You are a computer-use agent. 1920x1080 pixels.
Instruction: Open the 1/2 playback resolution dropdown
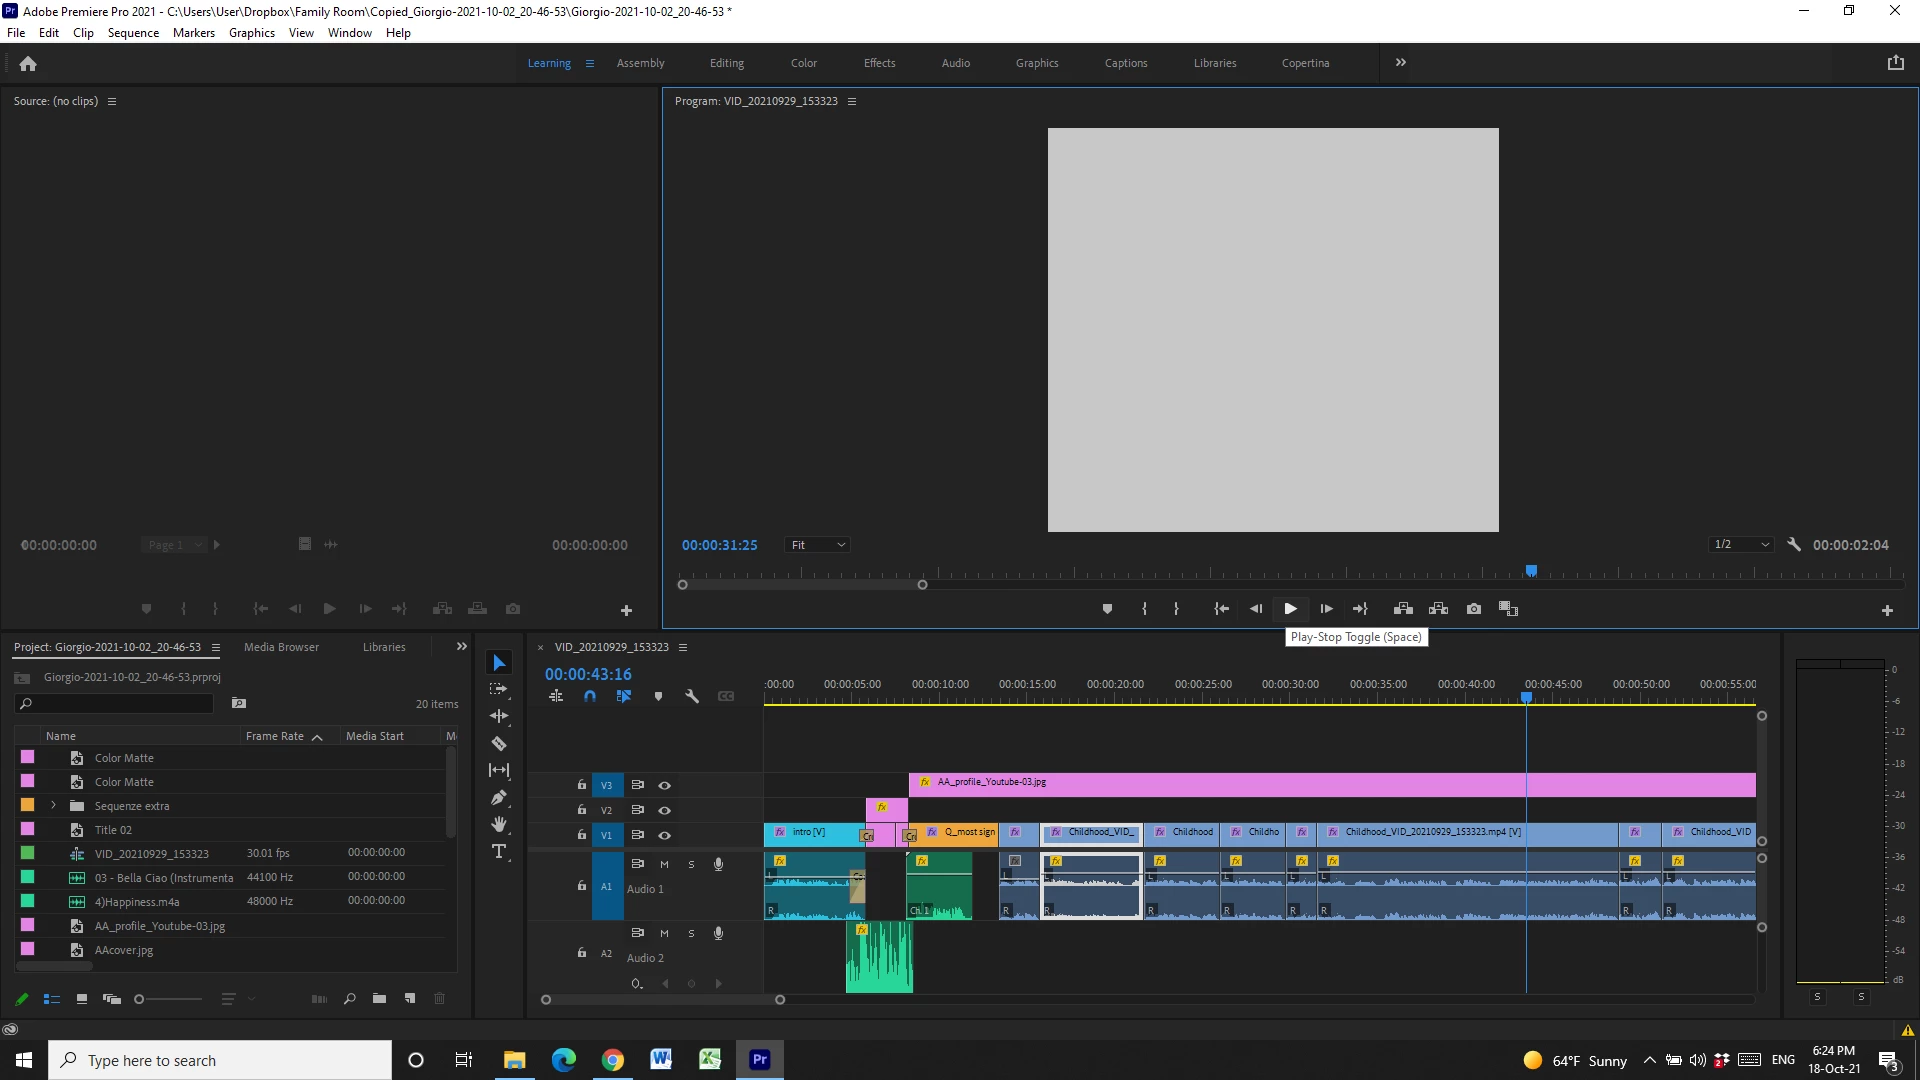click(1741, 545)
